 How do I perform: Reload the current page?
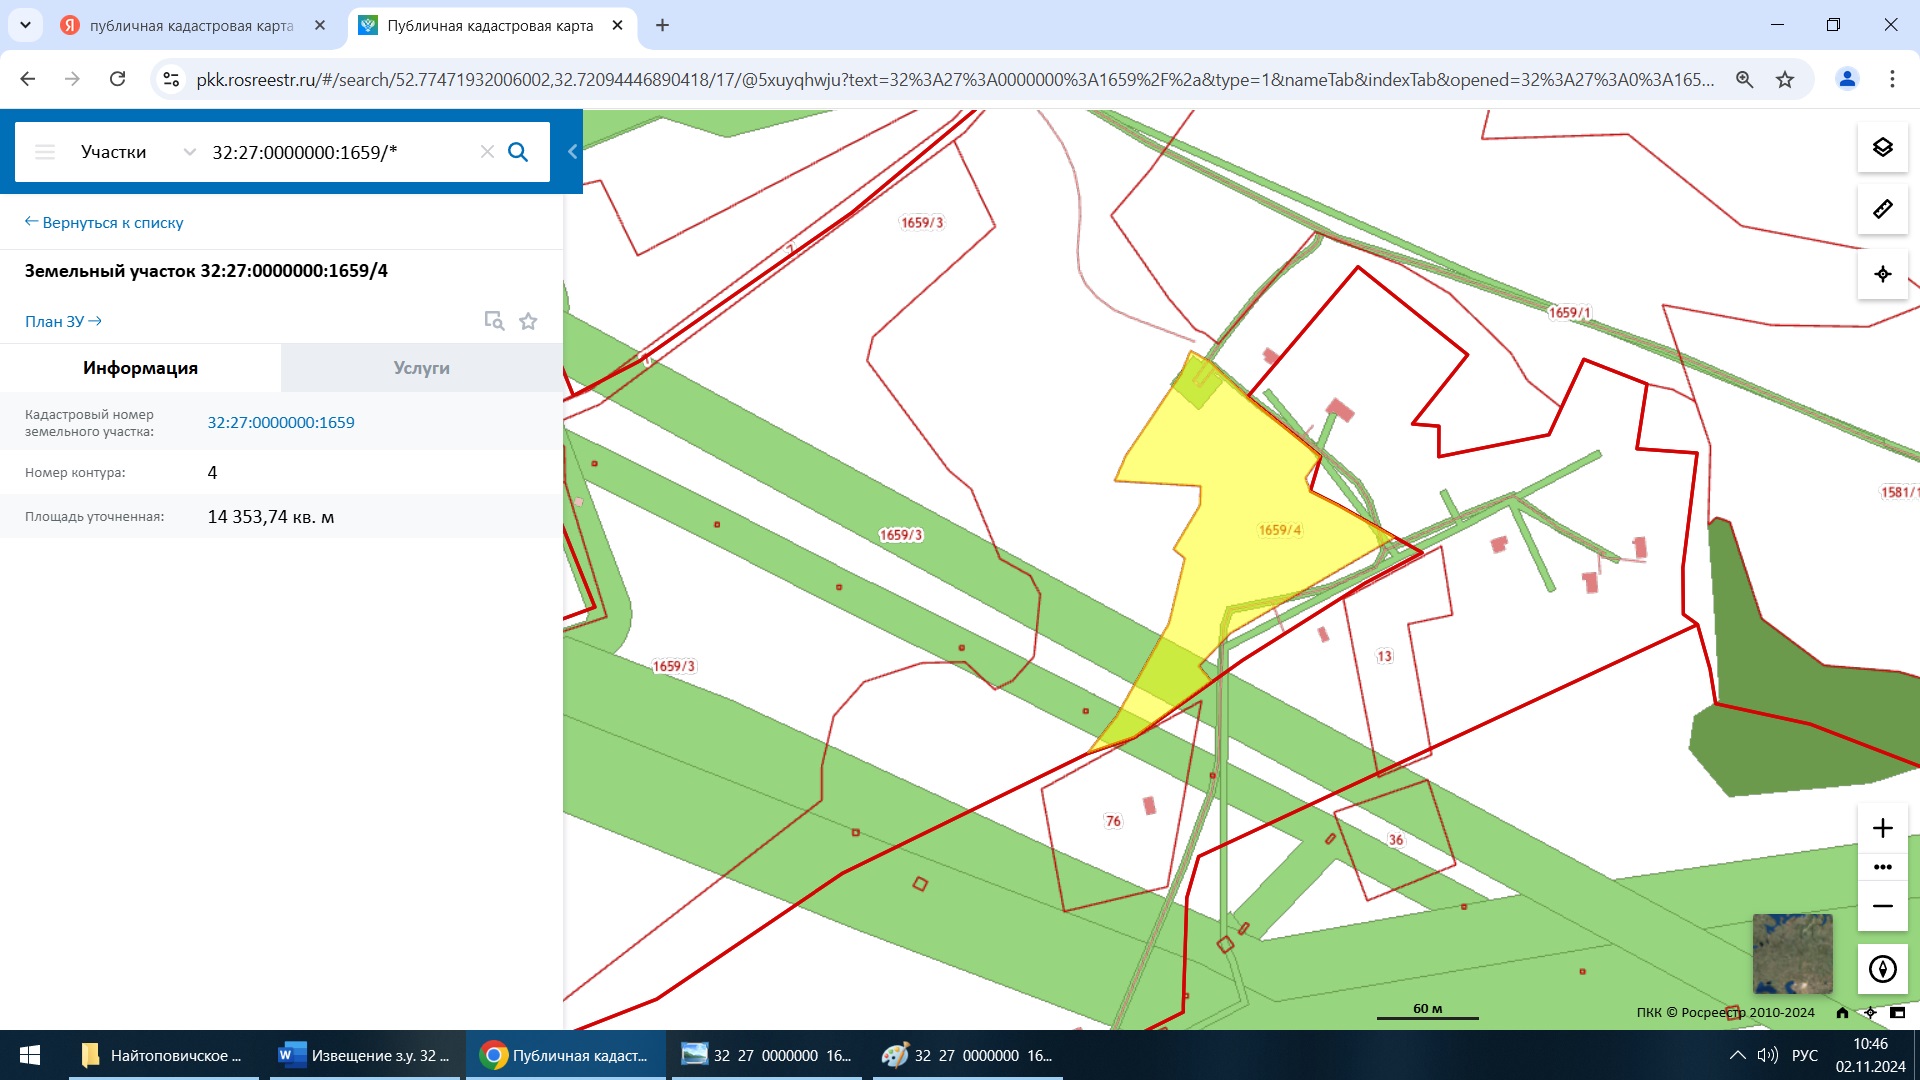117,79
